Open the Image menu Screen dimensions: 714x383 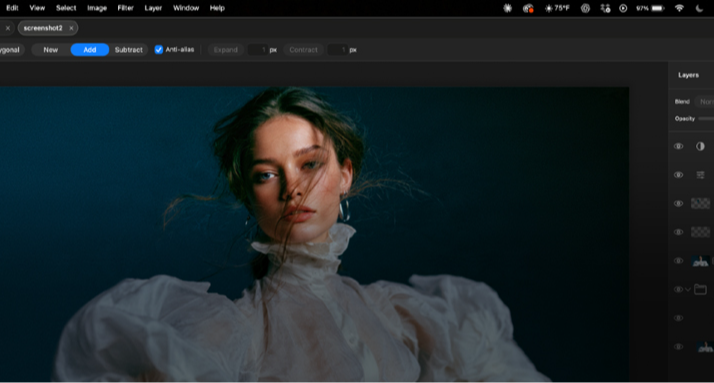97,8
